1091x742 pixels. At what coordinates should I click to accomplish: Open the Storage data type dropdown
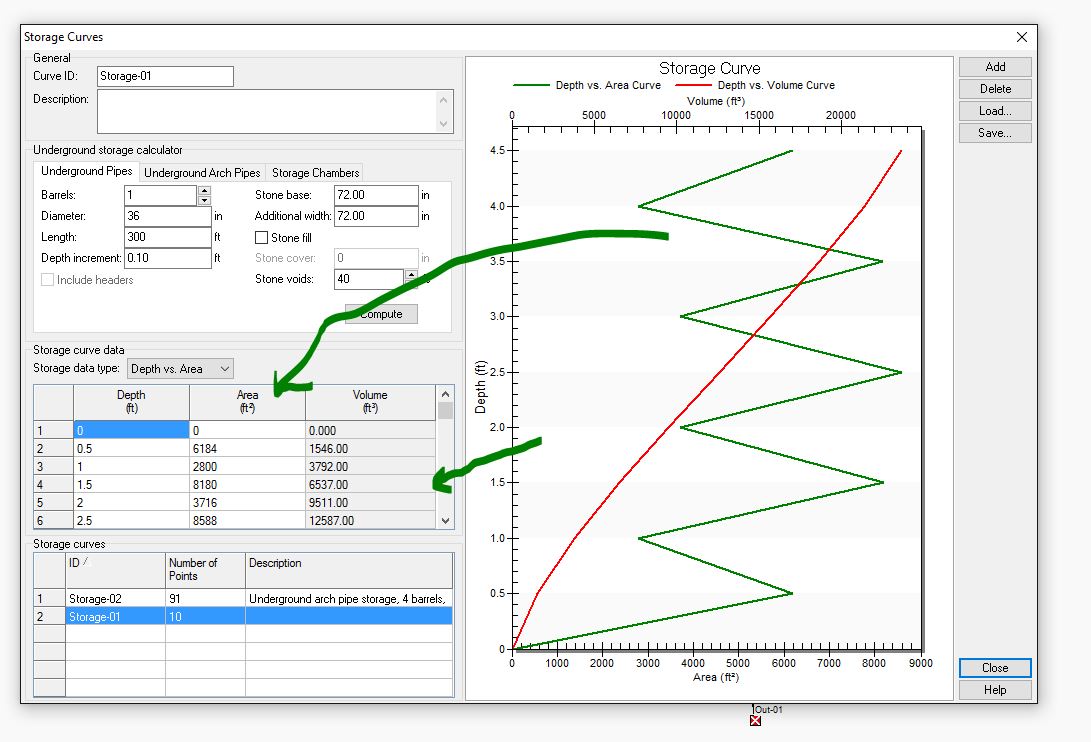(180, 369)
